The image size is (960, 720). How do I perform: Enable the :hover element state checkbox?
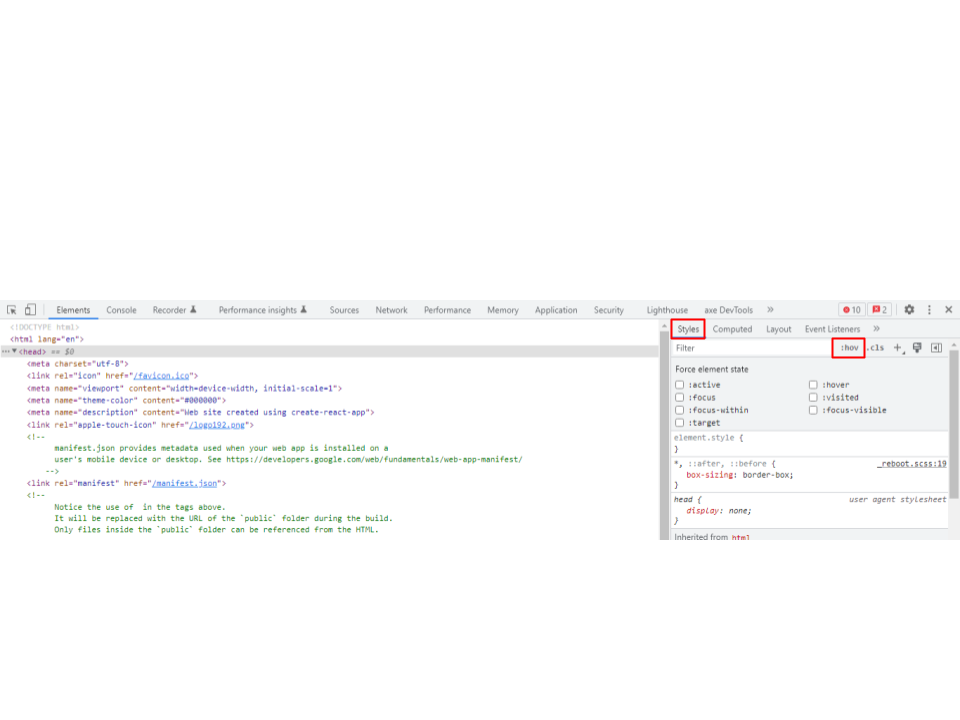813,384
